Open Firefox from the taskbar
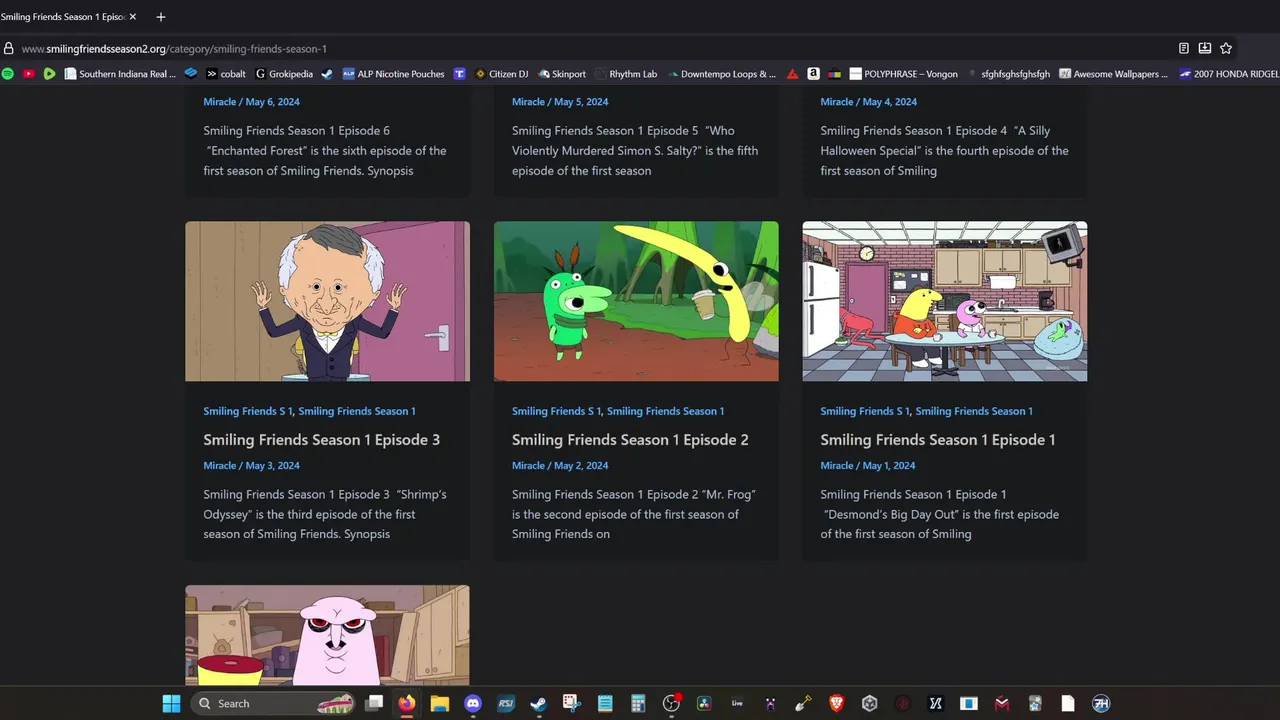Screen dimensions: 1280x720 (405, 703)
